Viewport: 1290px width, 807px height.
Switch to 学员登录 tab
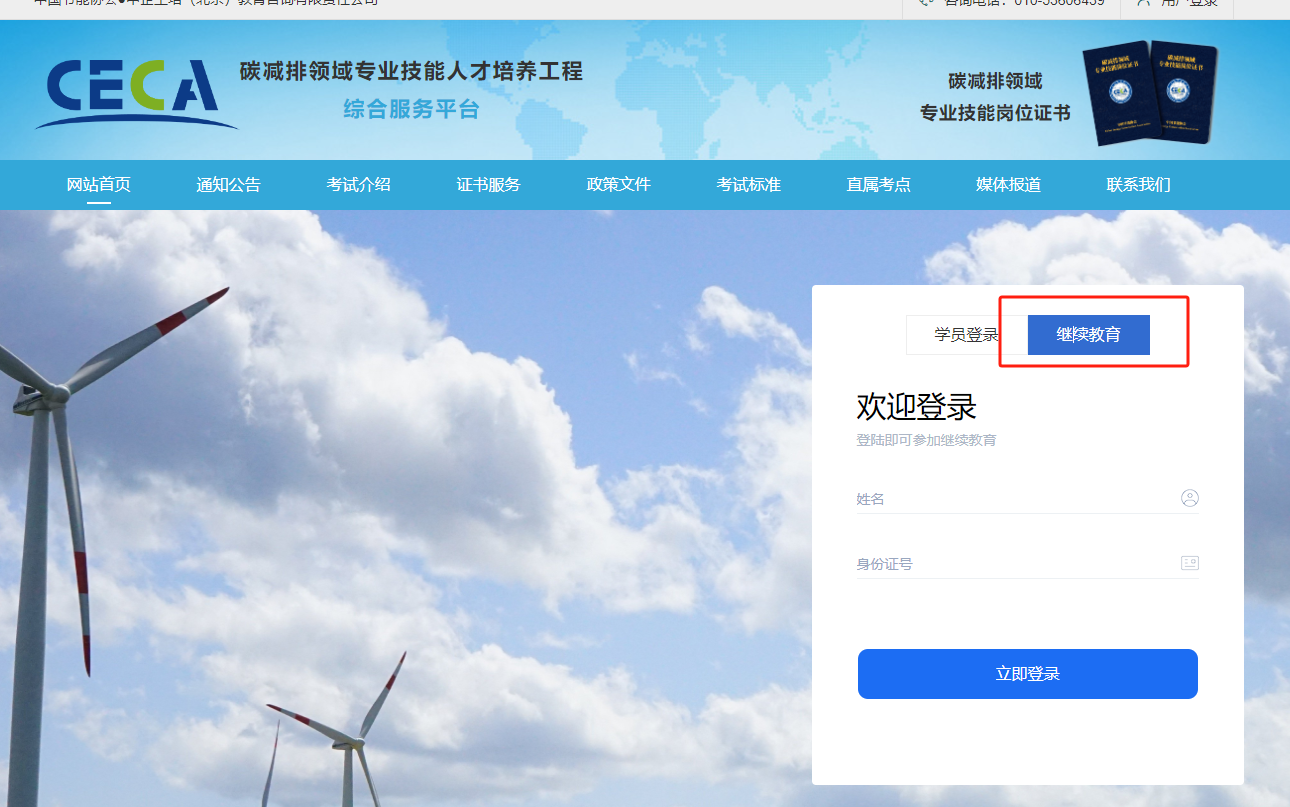(x=967, y=335)
